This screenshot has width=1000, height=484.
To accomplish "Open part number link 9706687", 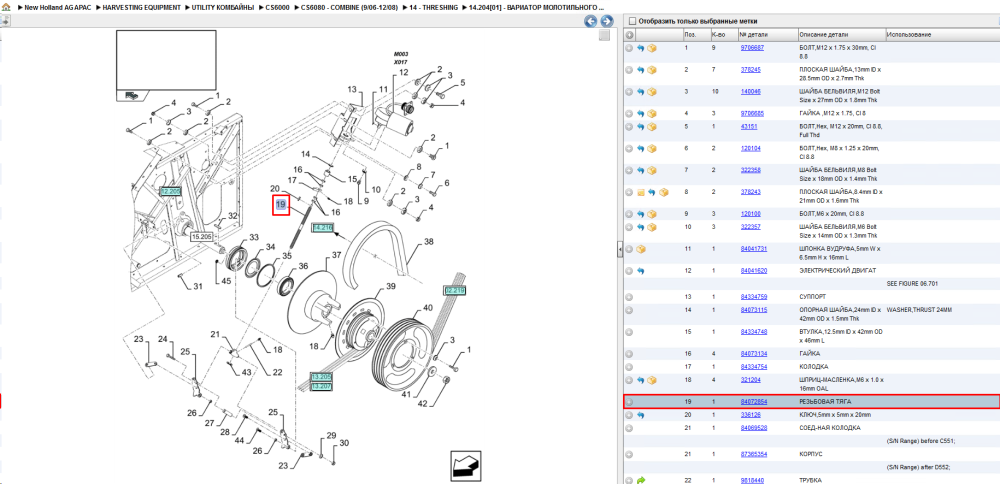I will (x=752, y=48).
